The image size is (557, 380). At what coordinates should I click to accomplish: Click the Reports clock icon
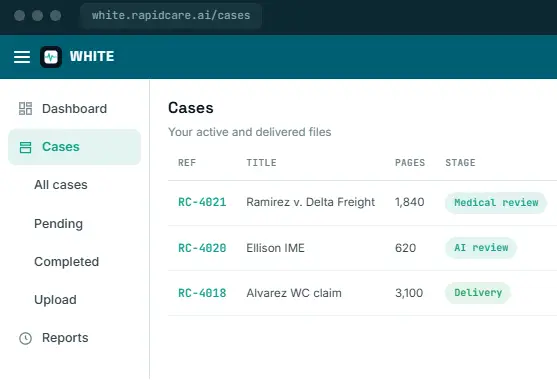pyautogui.click(x=25, y=338)
